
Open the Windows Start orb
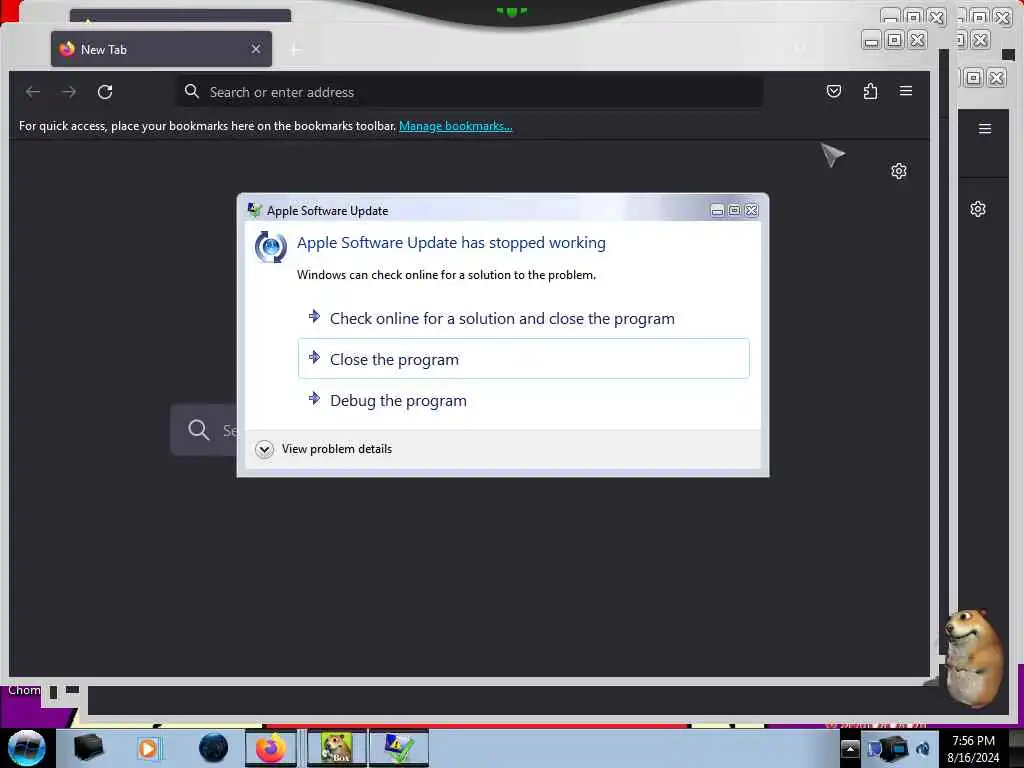[x=27, y=748]
